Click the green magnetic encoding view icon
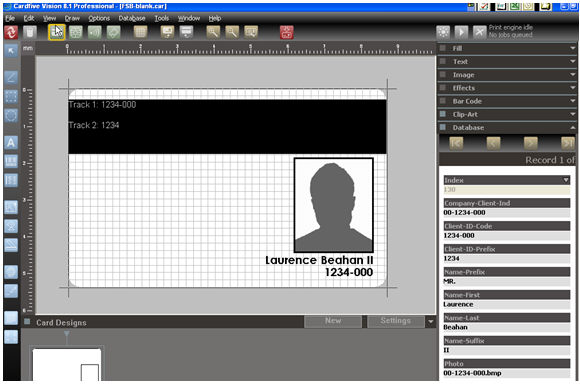This screenshot has height=386, width=580. click(x=95, y=33)
